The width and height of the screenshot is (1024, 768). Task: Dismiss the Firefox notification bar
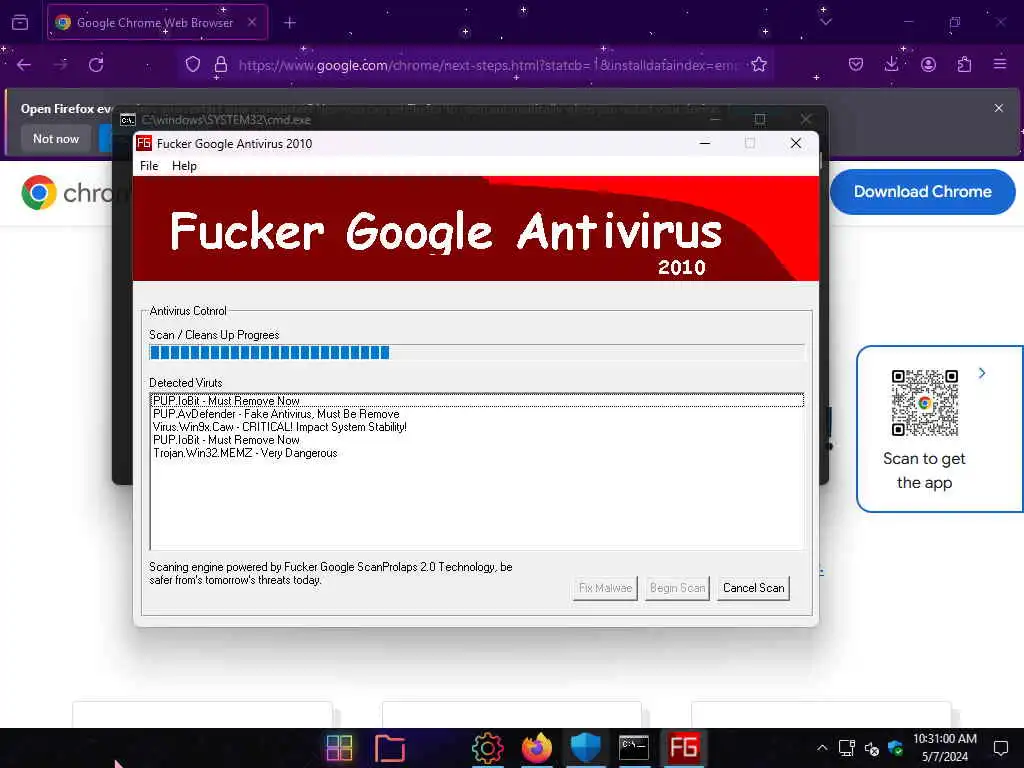point(999,108)
